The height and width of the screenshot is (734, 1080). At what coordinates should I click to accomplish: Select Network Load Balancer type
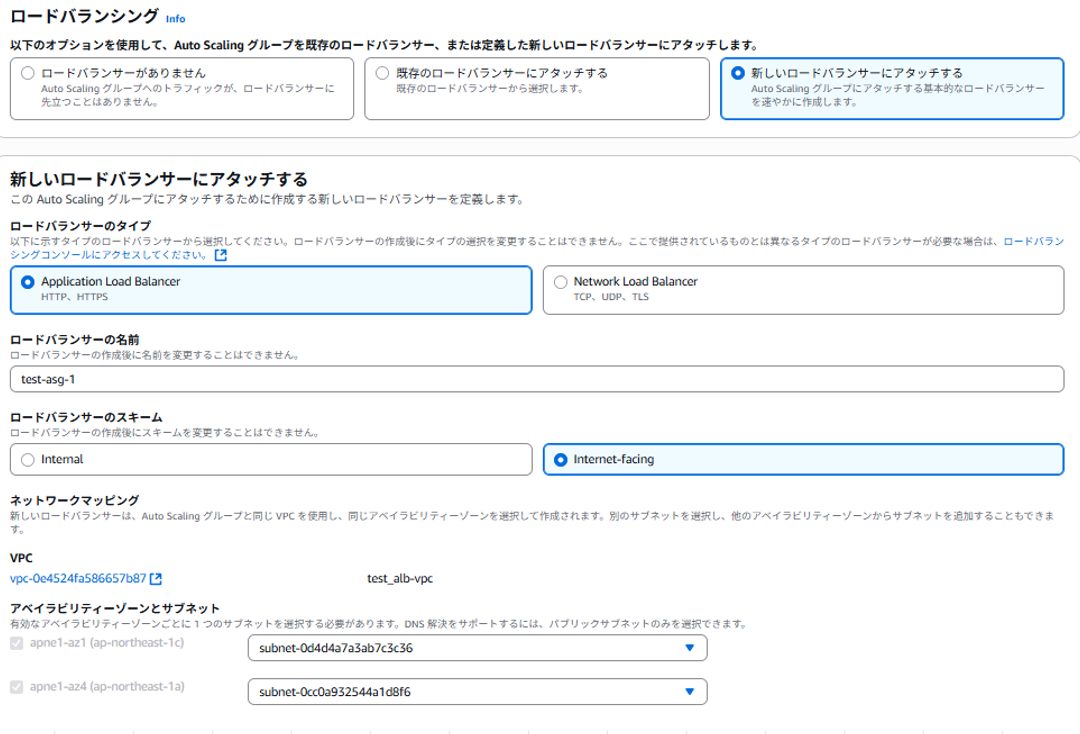562,283
